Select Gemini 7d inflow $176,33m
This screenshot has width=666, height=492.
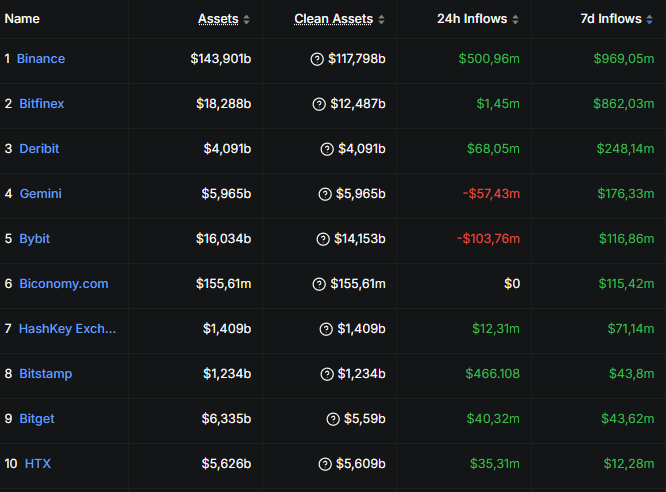626,194
